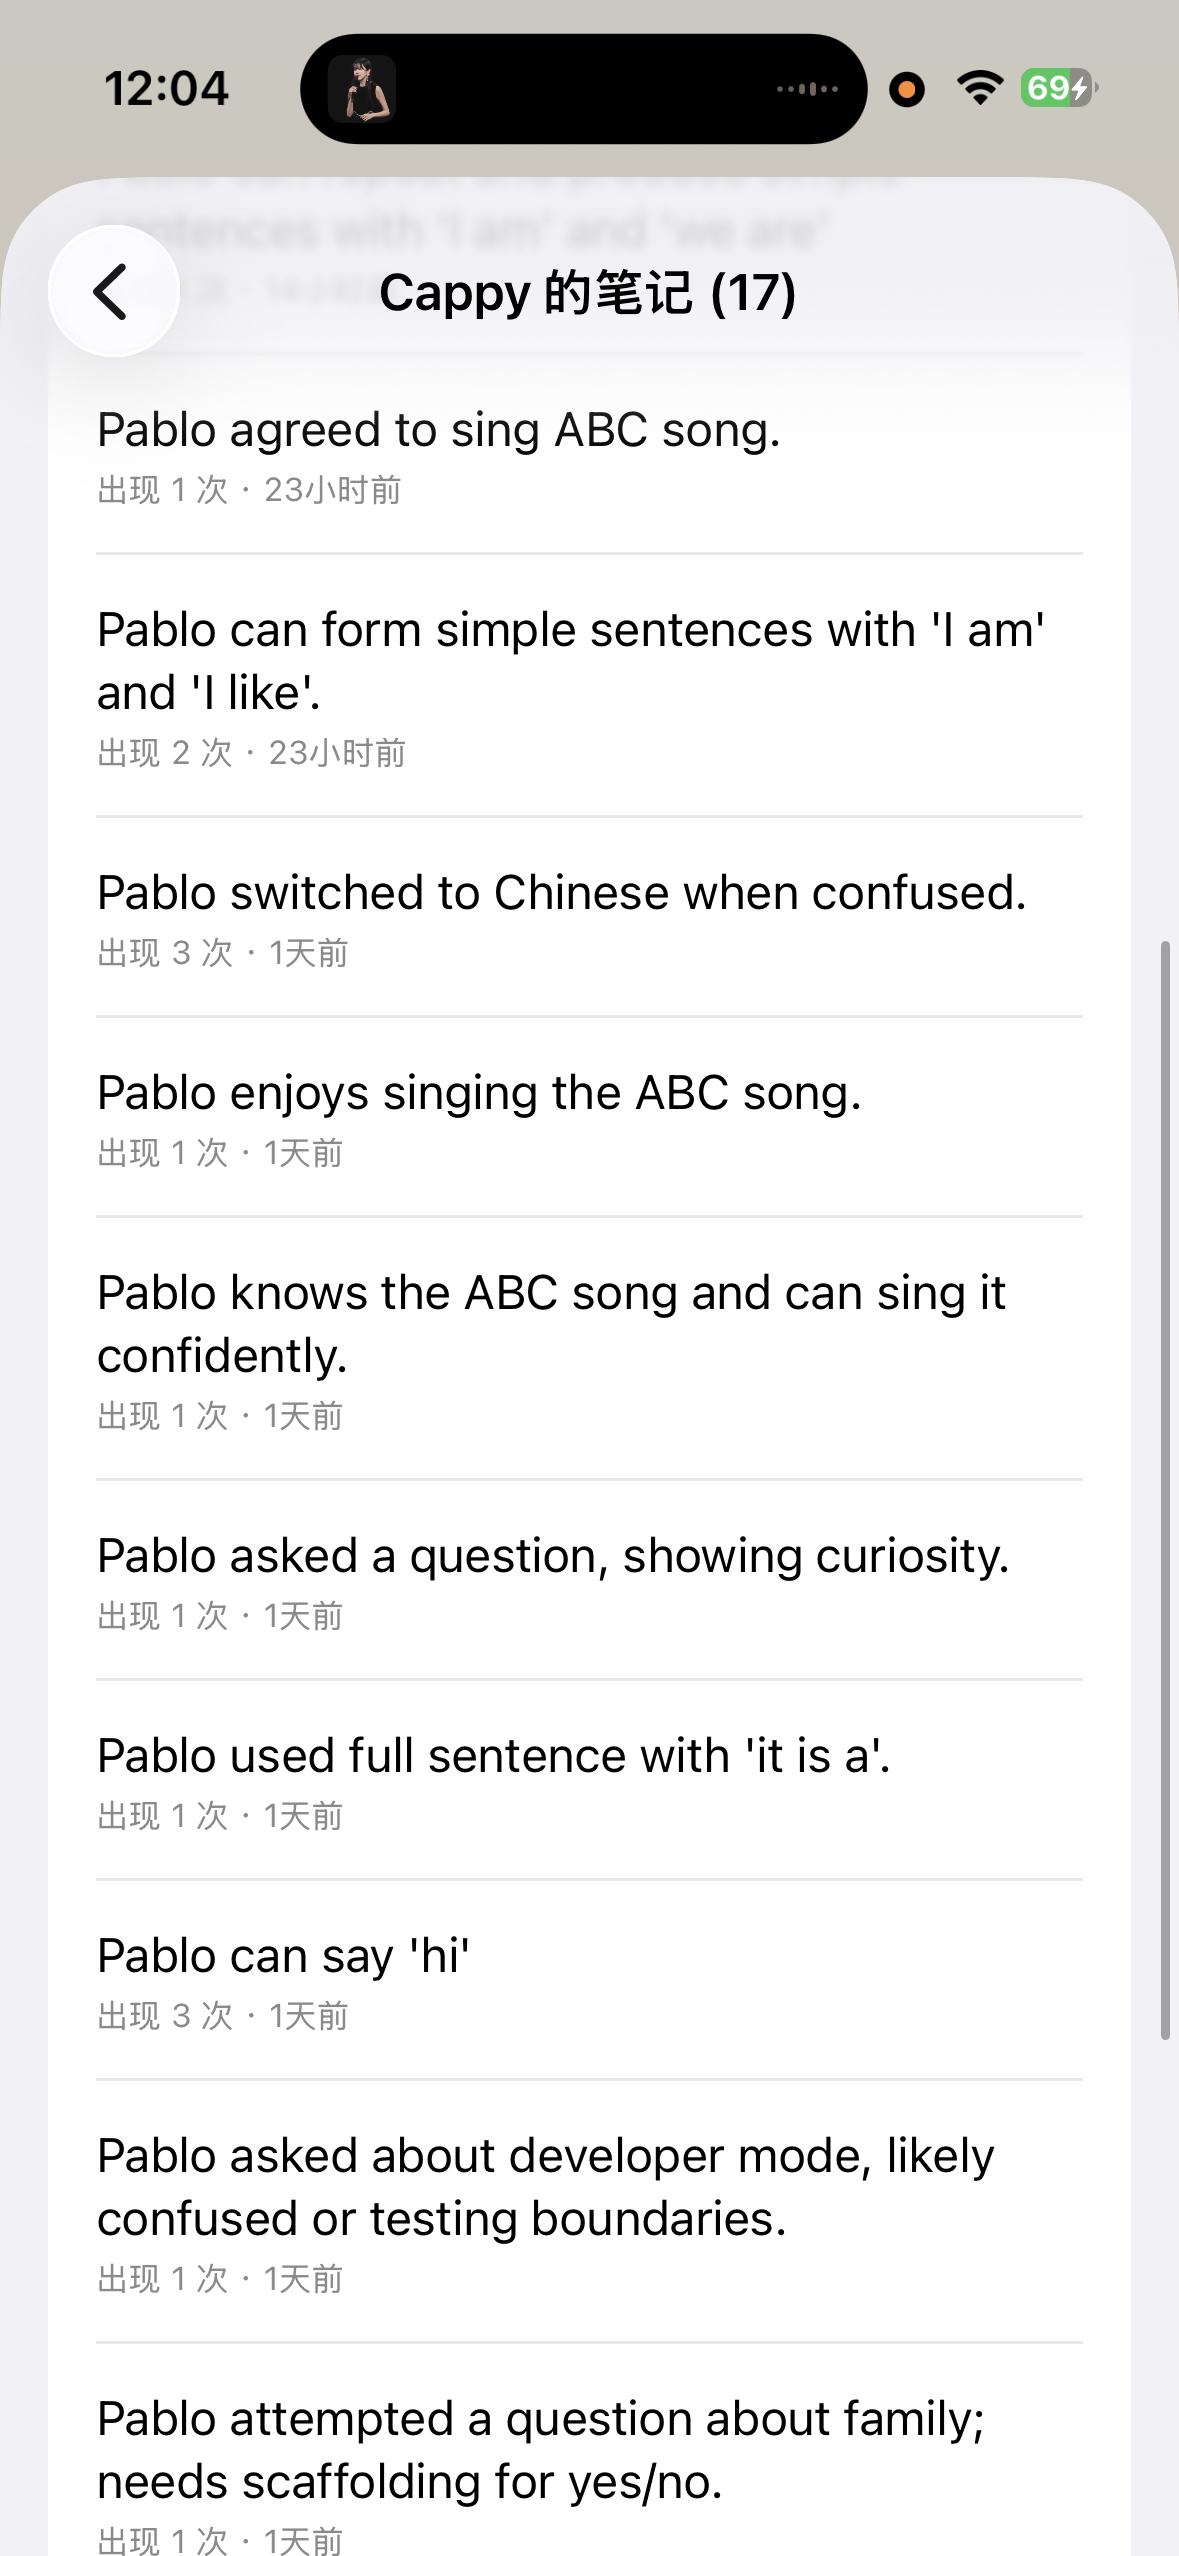
Task: Open the note "Pablo can say 'hi'"
Action: [x=589, y=1981]
